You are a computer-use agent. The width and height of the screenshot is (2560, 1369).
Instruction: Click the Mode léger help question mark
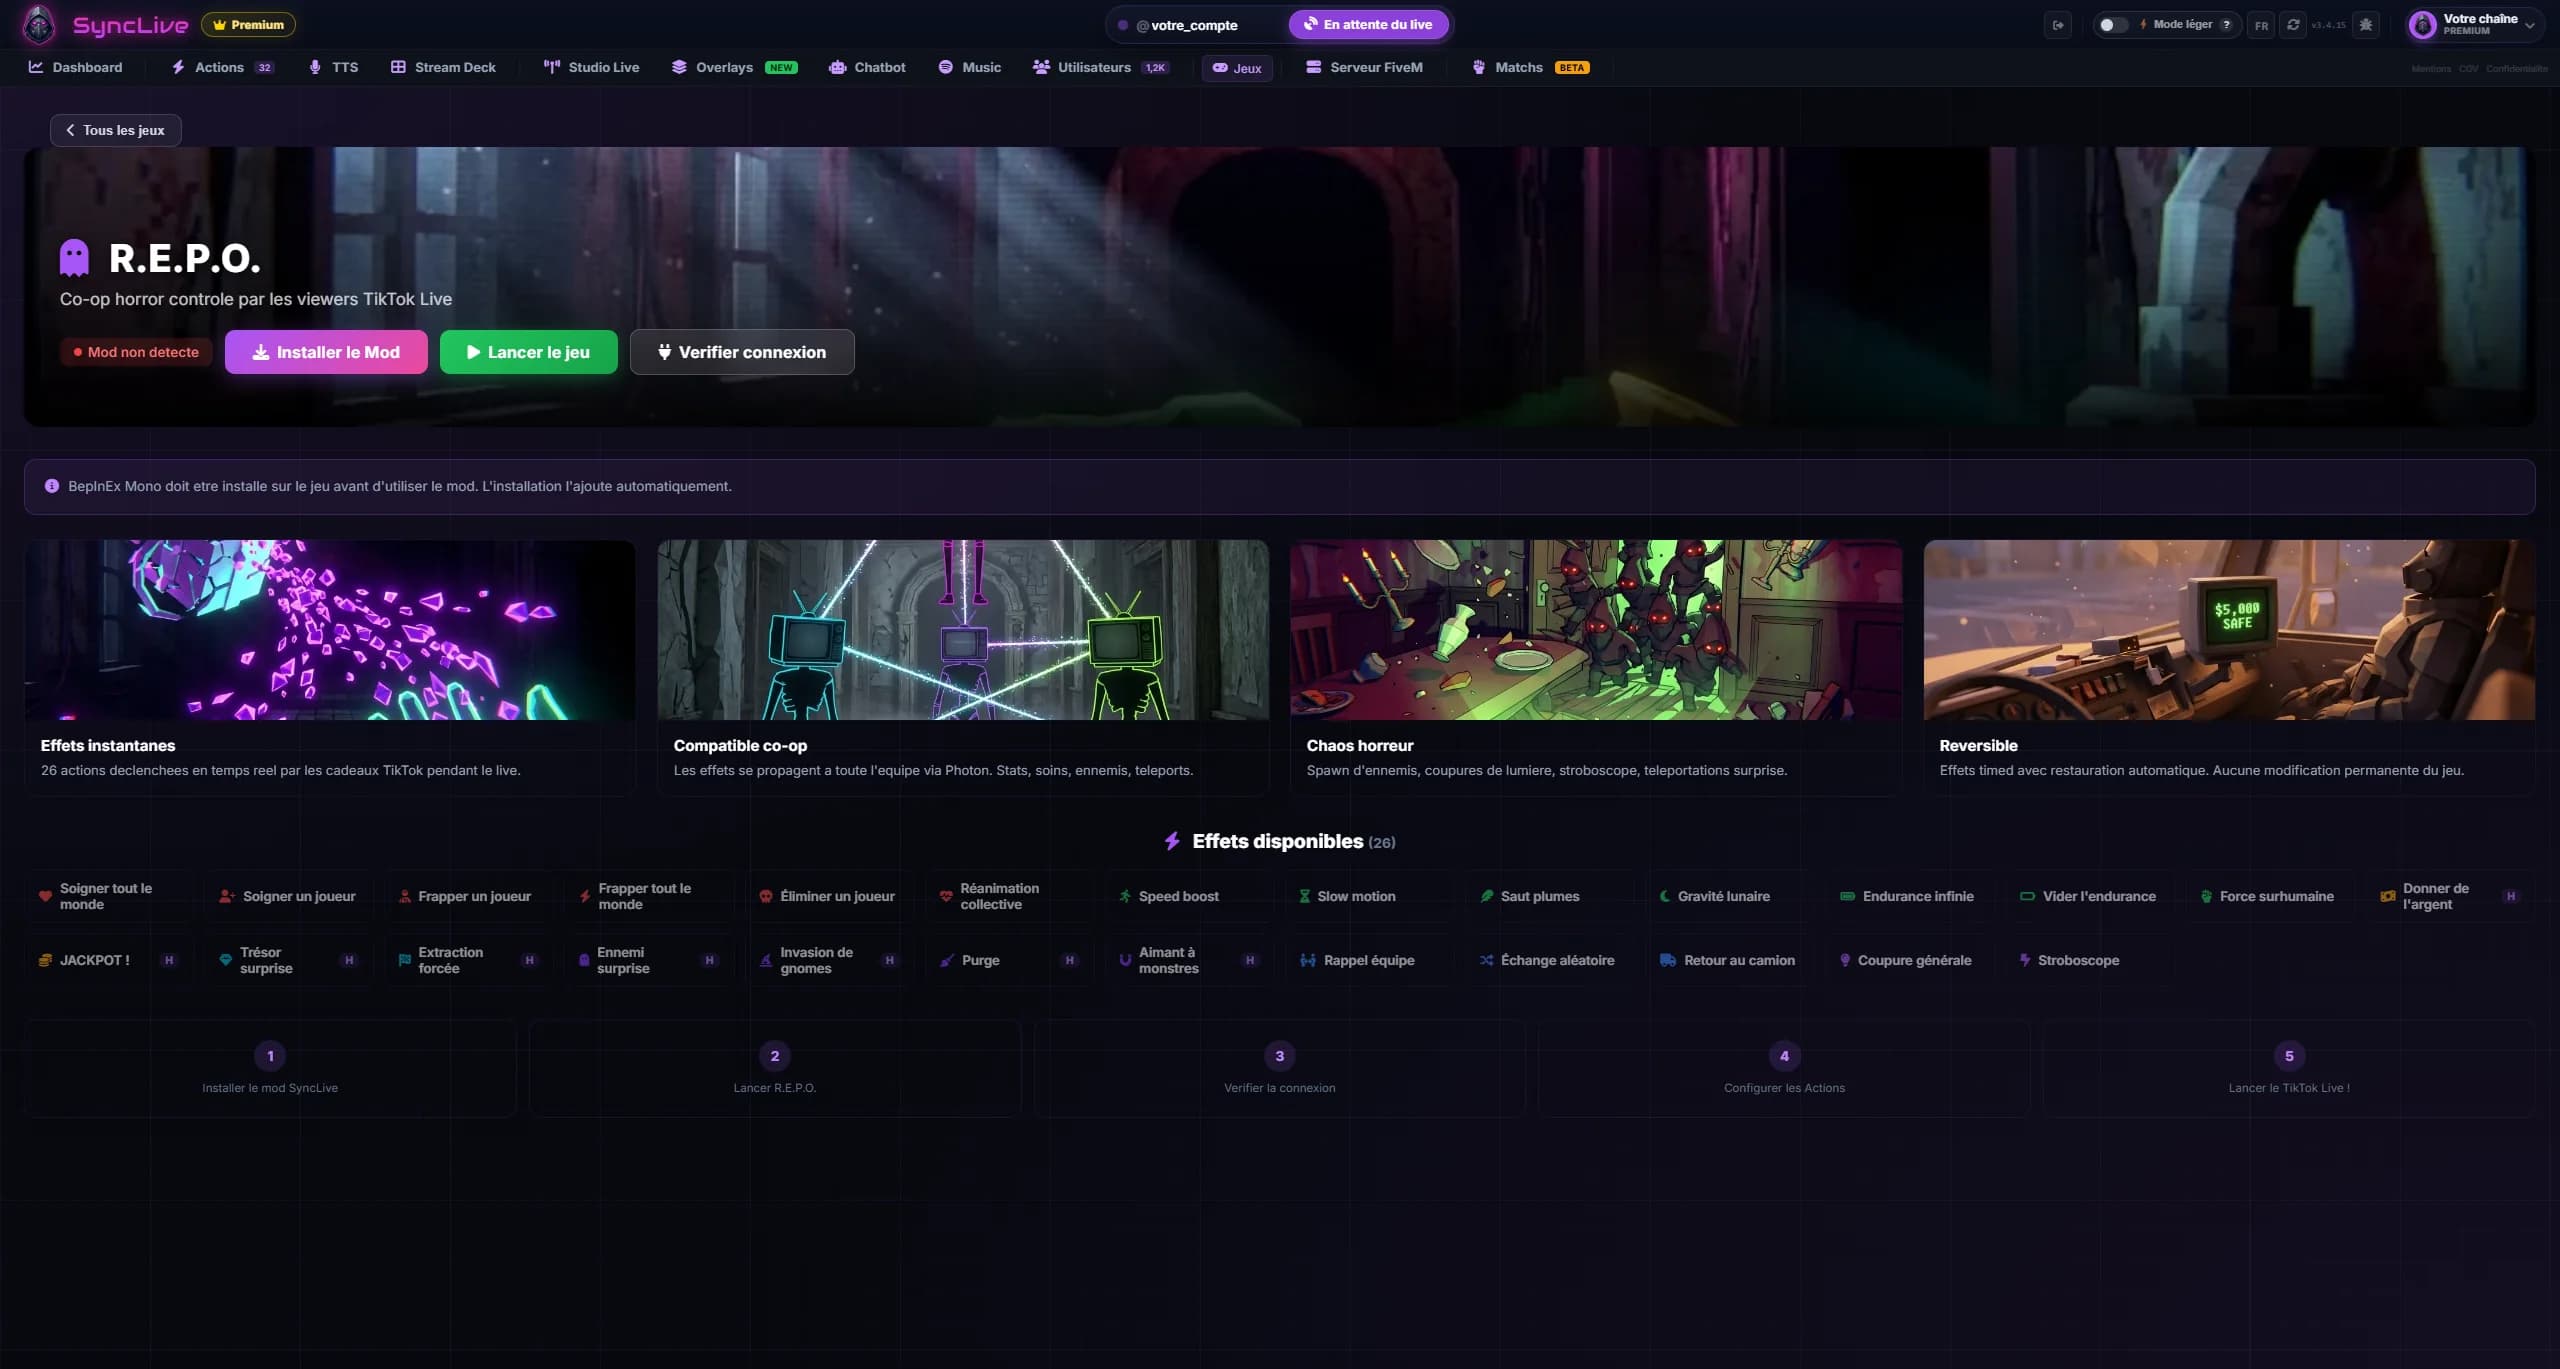click(2226, 25)
